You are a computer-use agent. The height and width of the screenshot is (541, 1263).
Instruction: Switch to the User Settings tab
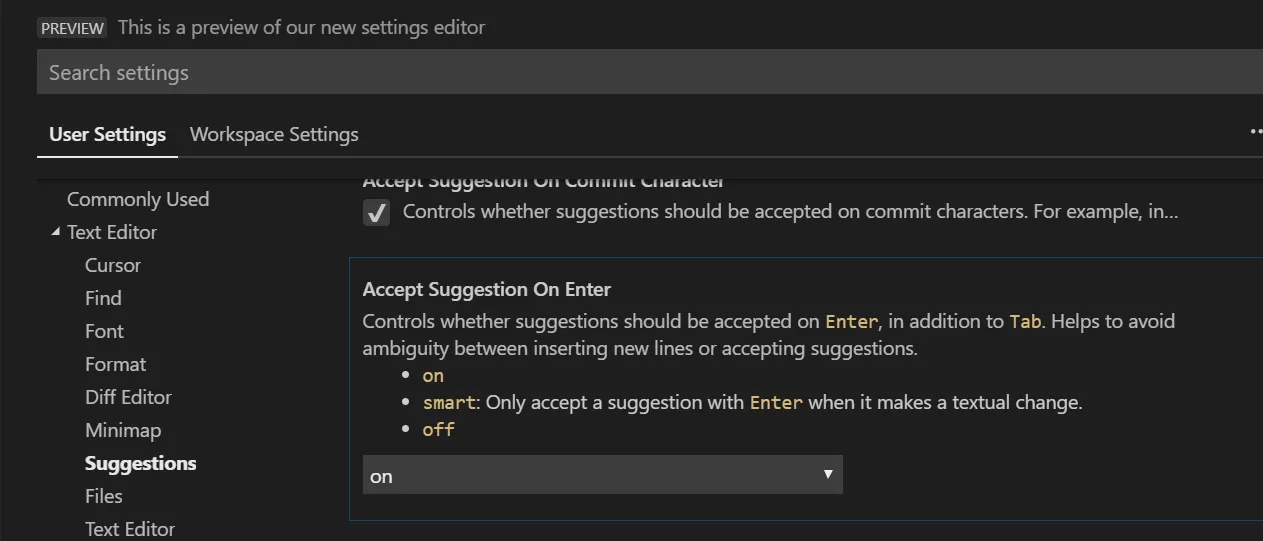[x=108, y=134]
